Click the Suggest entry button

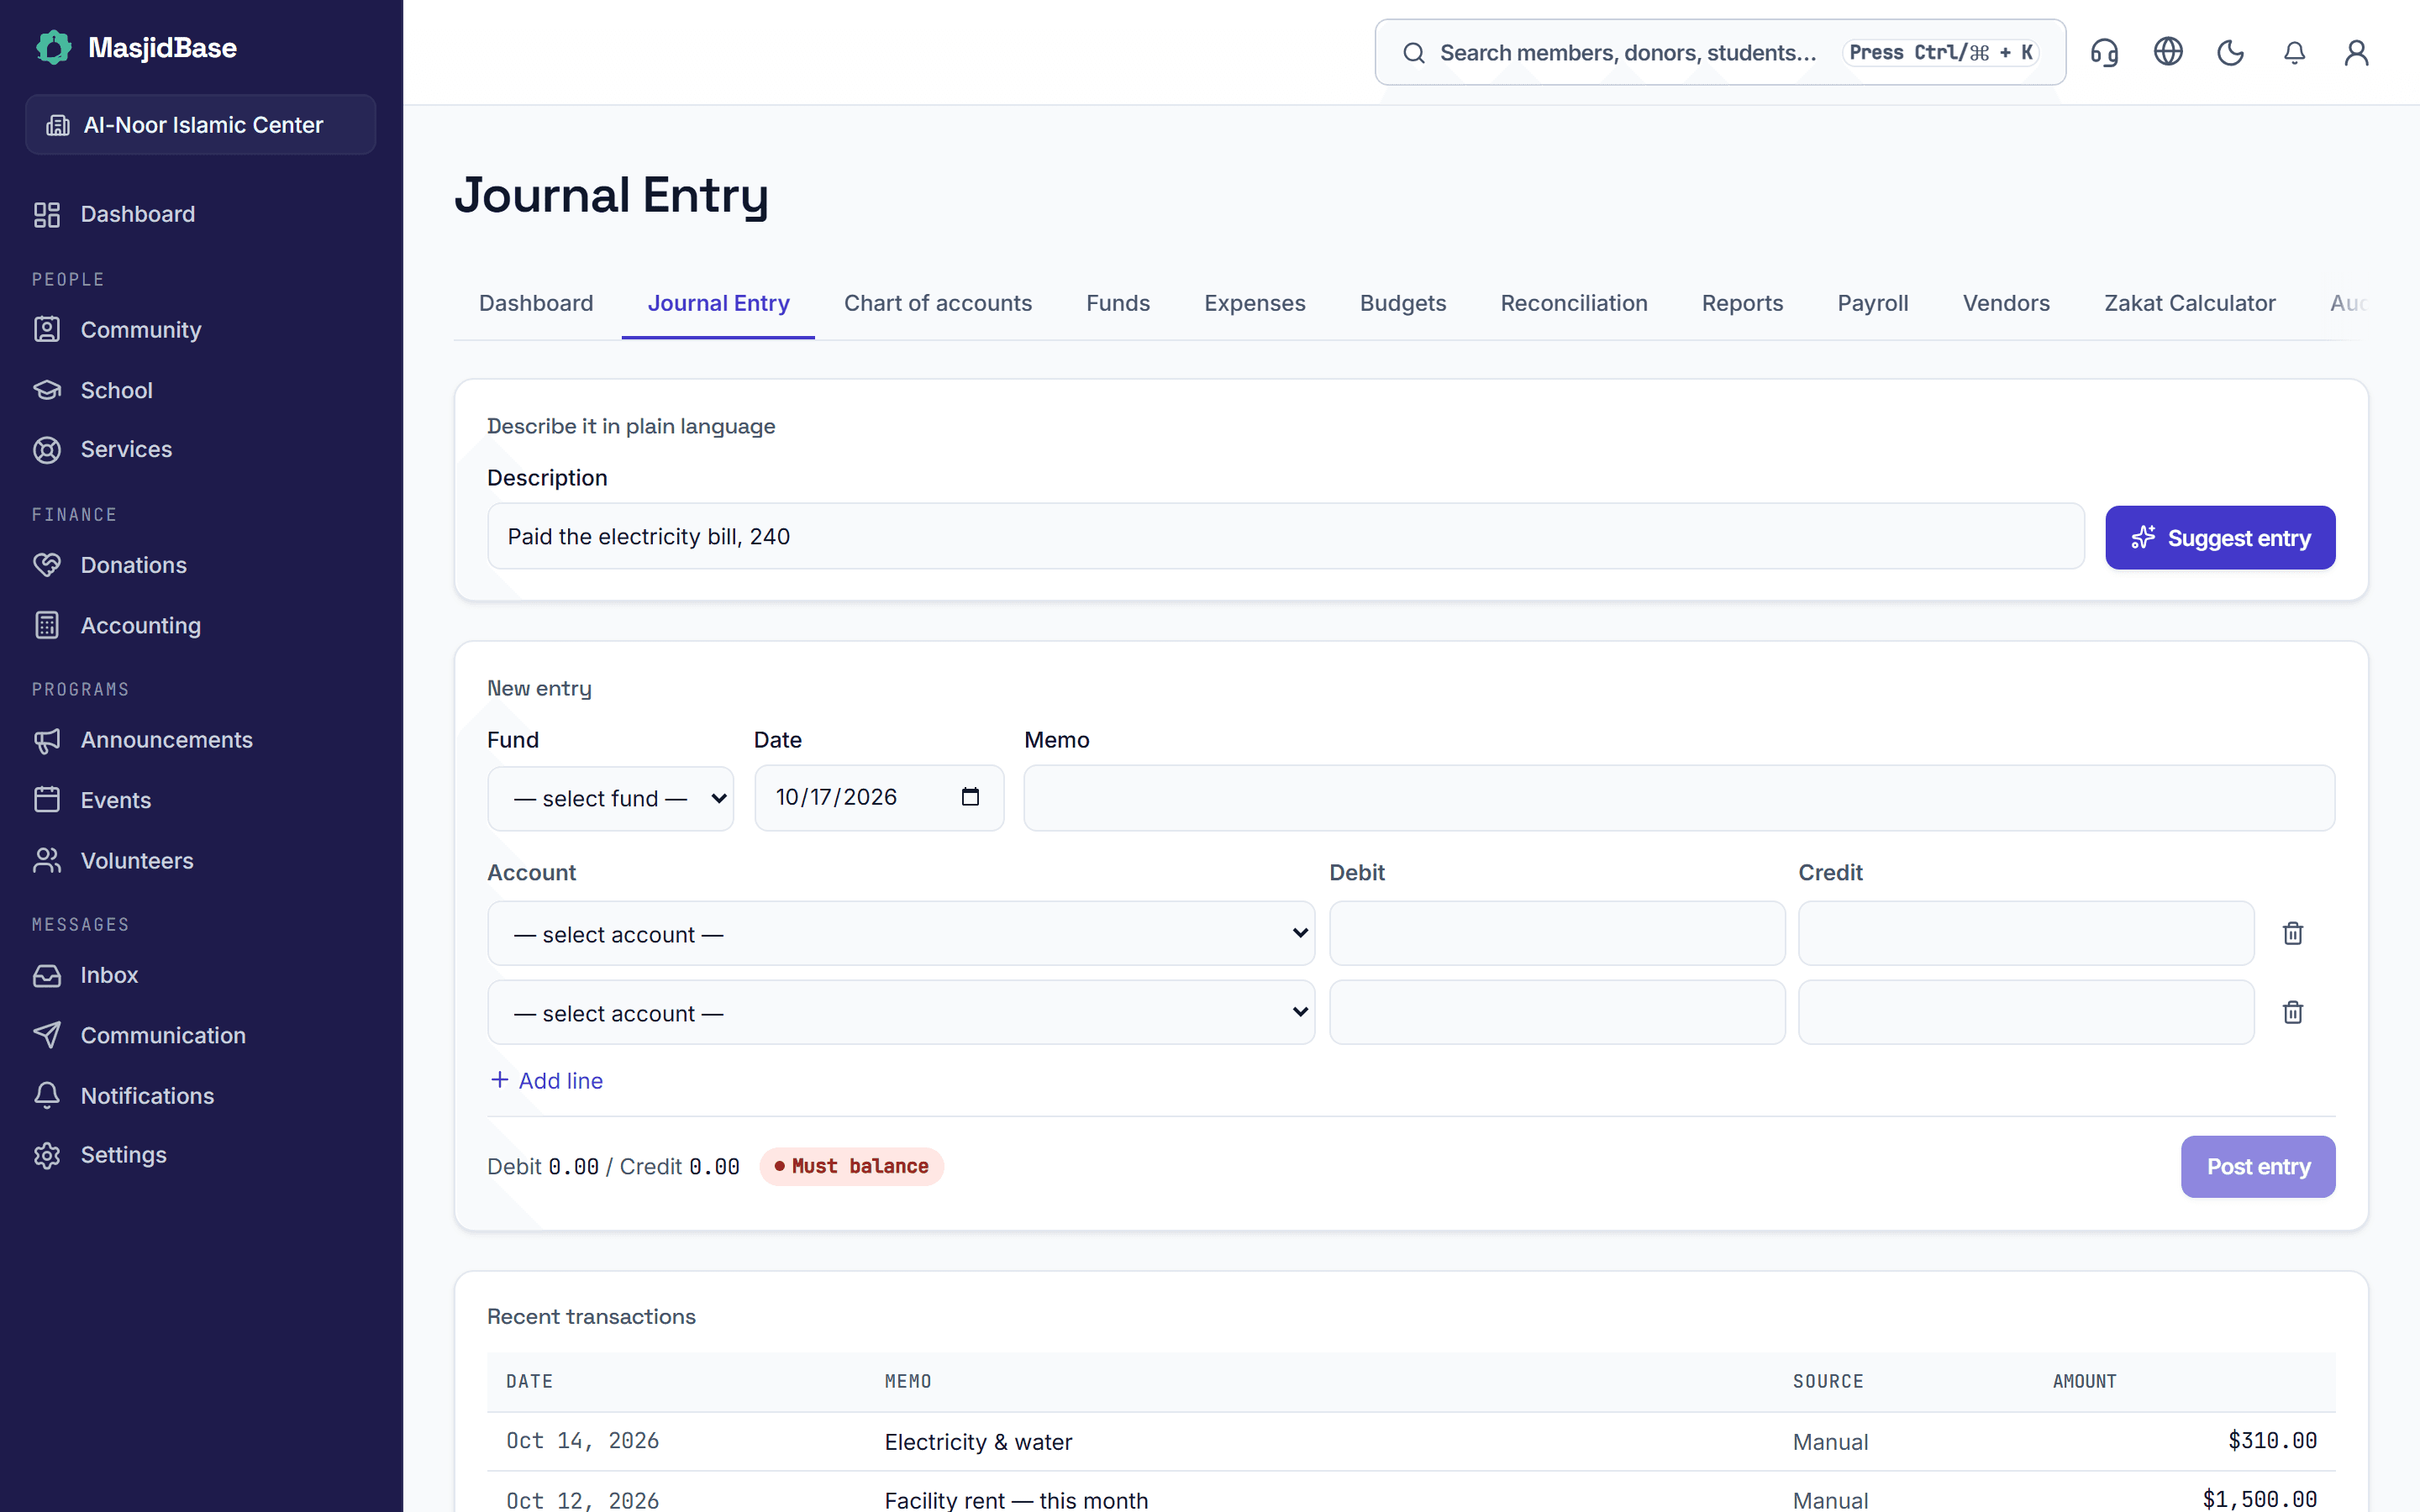point(2220,538)
